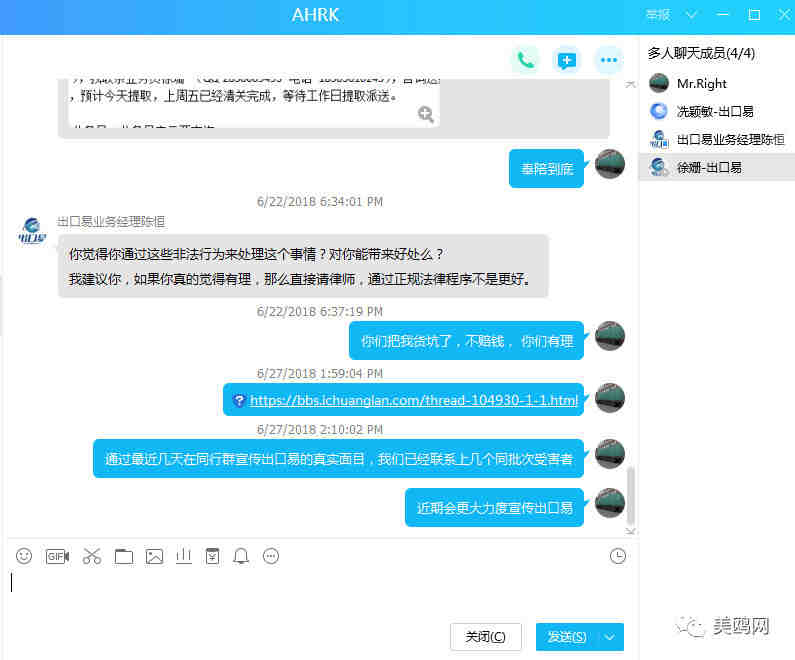Add members via the chat-plus icon
This screenshot has width=795, height=660.
pos(567,60)
